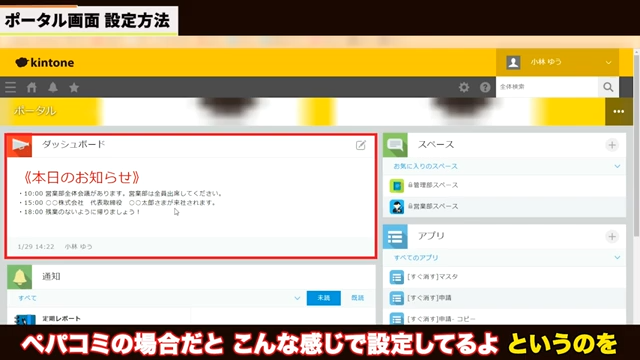640x360 pixels.
Task: Click the 18:00 残業 announcement line
Action: (80, 212)
